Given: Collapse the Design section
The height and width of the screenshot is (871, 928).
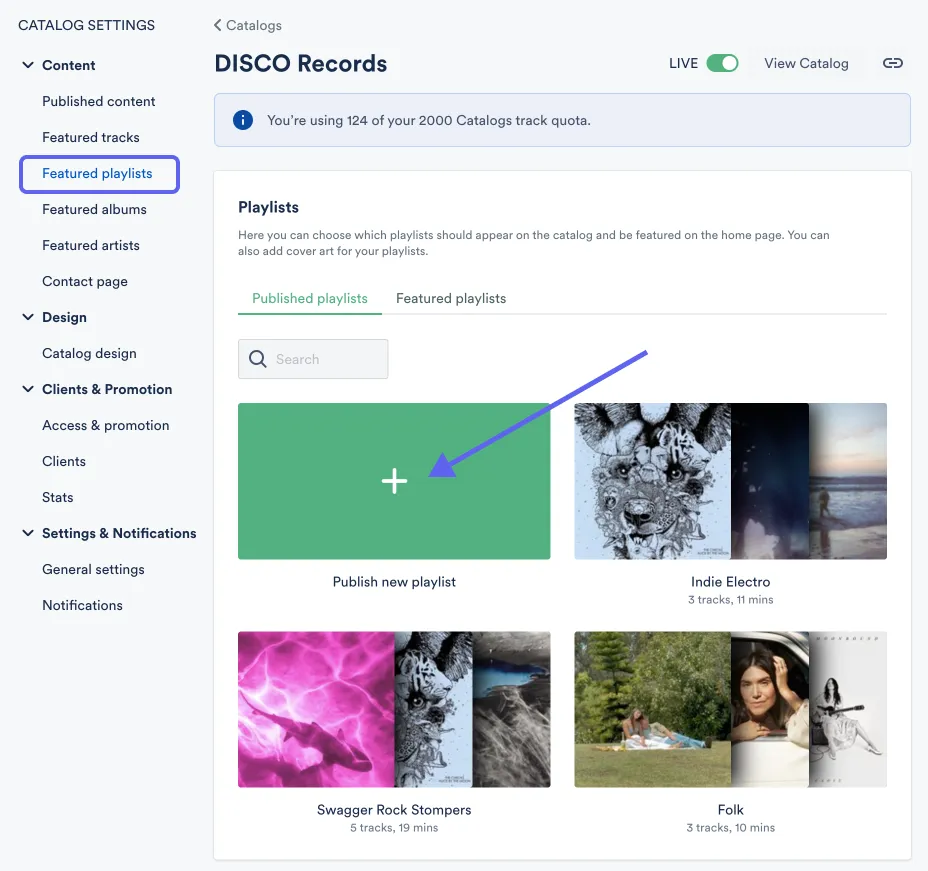Looking at the screenshot, I should pos(28,317).
